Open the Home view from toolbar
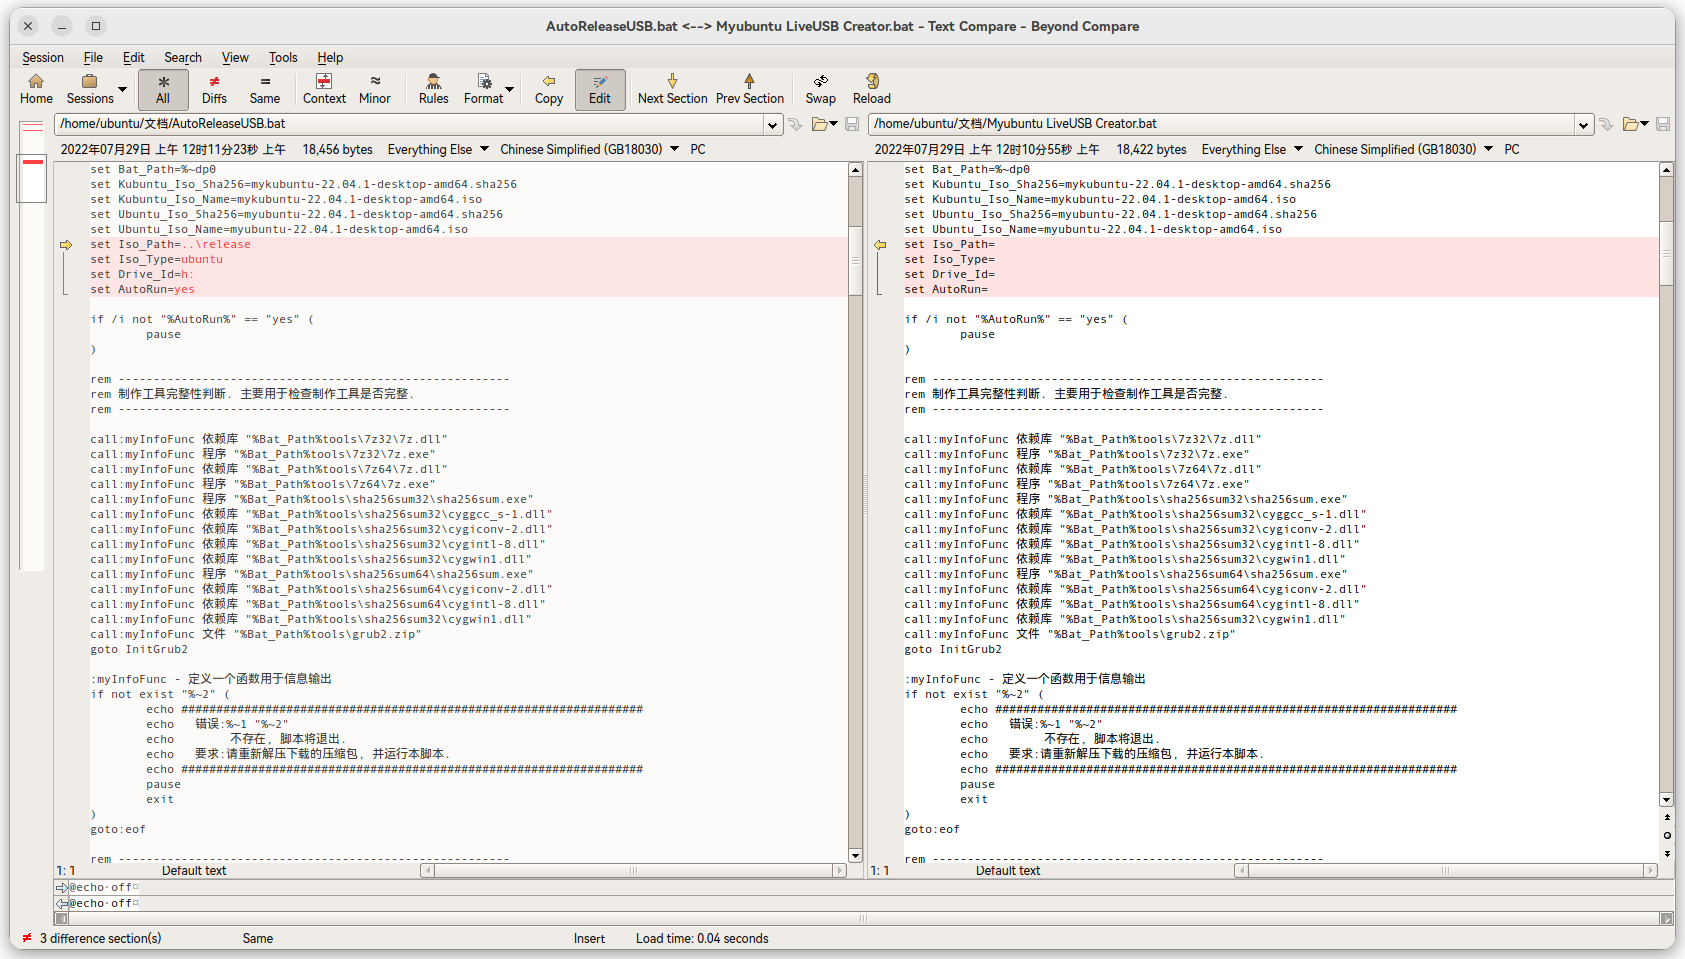This screenshot has height=959, width=1685. (x=36, y=89)
